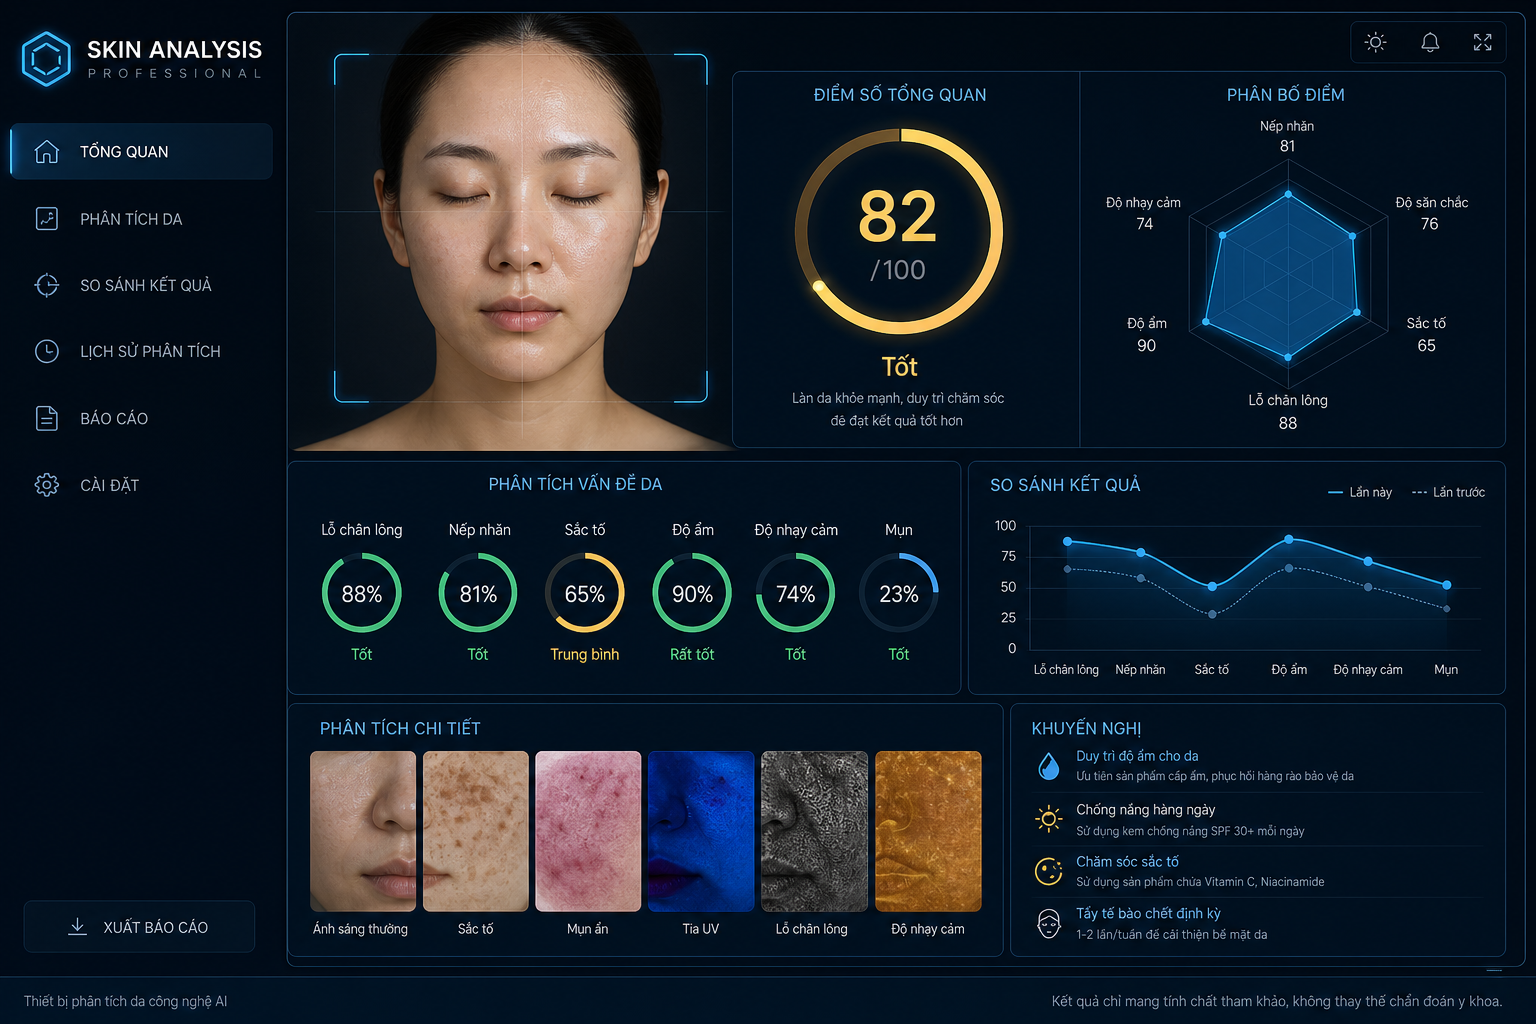Click the clock icon beside Lịch sử phân tích
Screen dimensions: 1536x1024
[47, 351]
